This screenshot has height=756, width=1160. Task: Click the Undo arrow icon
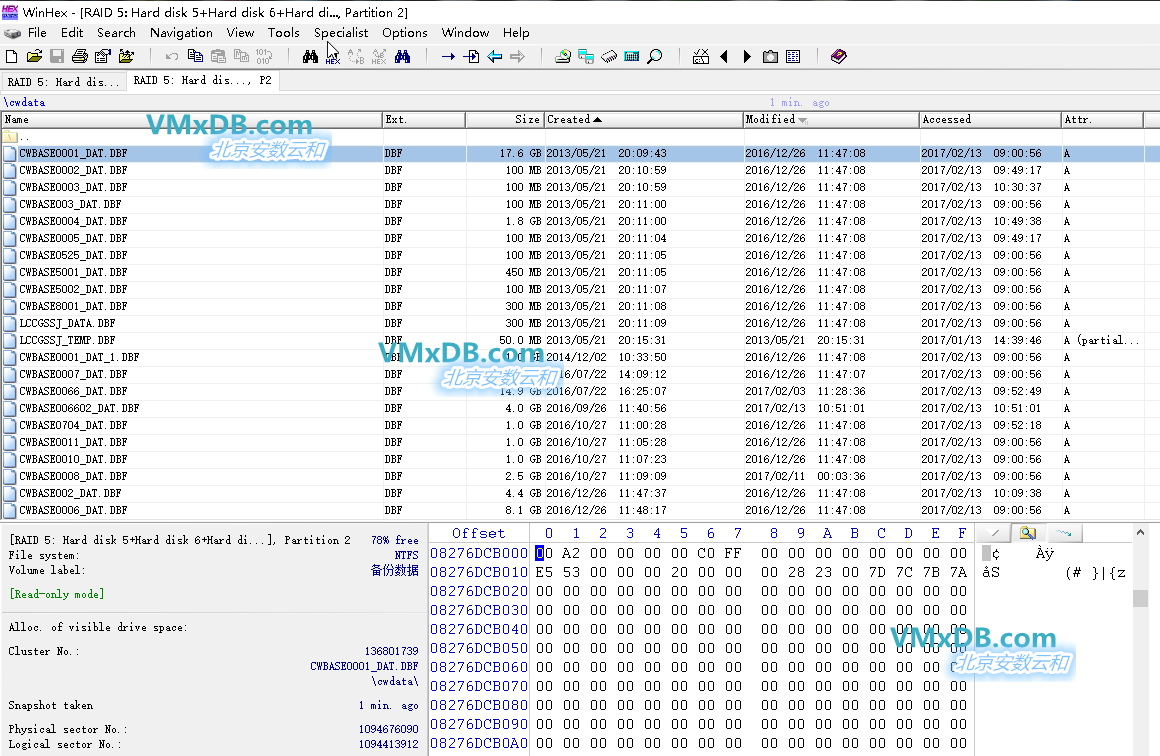click(172, 56)
